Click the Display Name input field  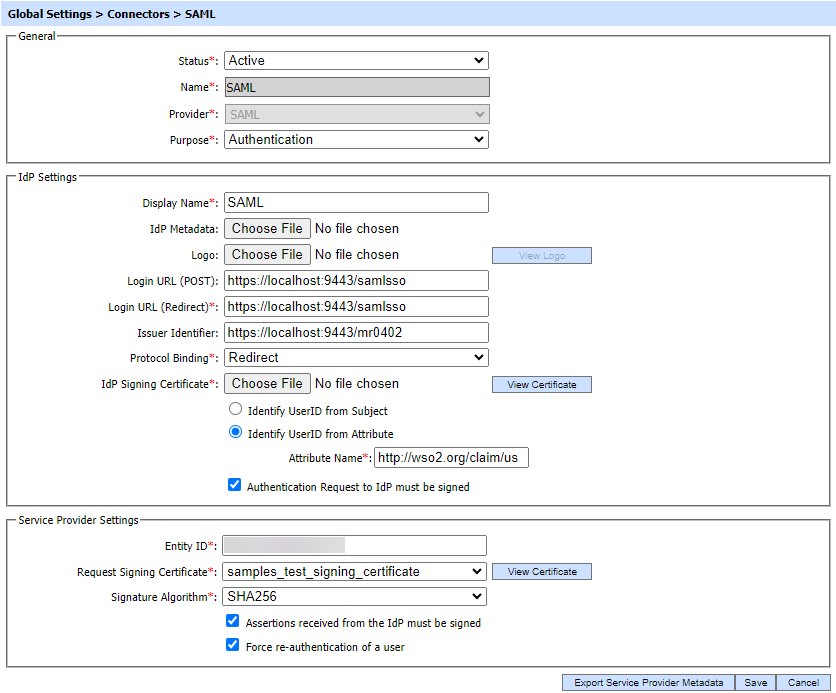(x=356, y=203)
